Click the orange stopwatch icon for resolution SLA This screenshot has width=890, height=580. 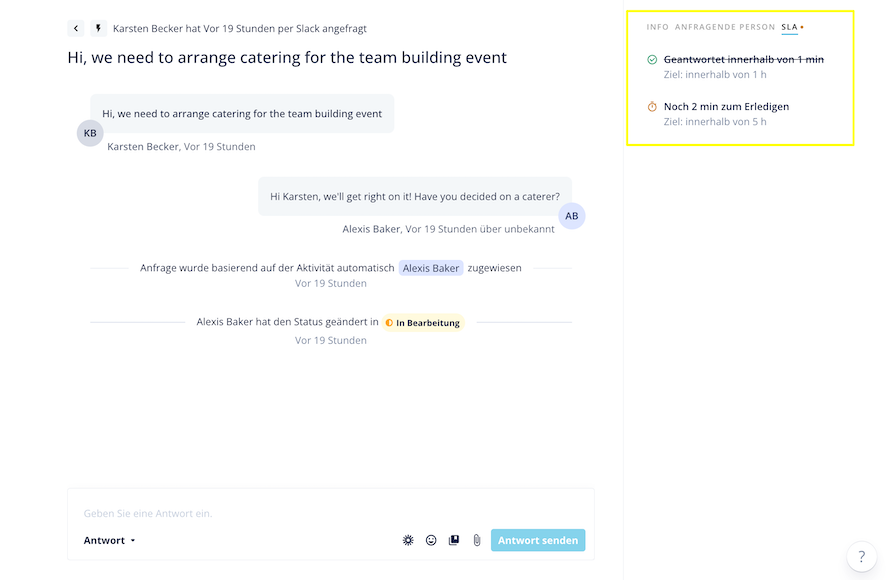[652, 107]
